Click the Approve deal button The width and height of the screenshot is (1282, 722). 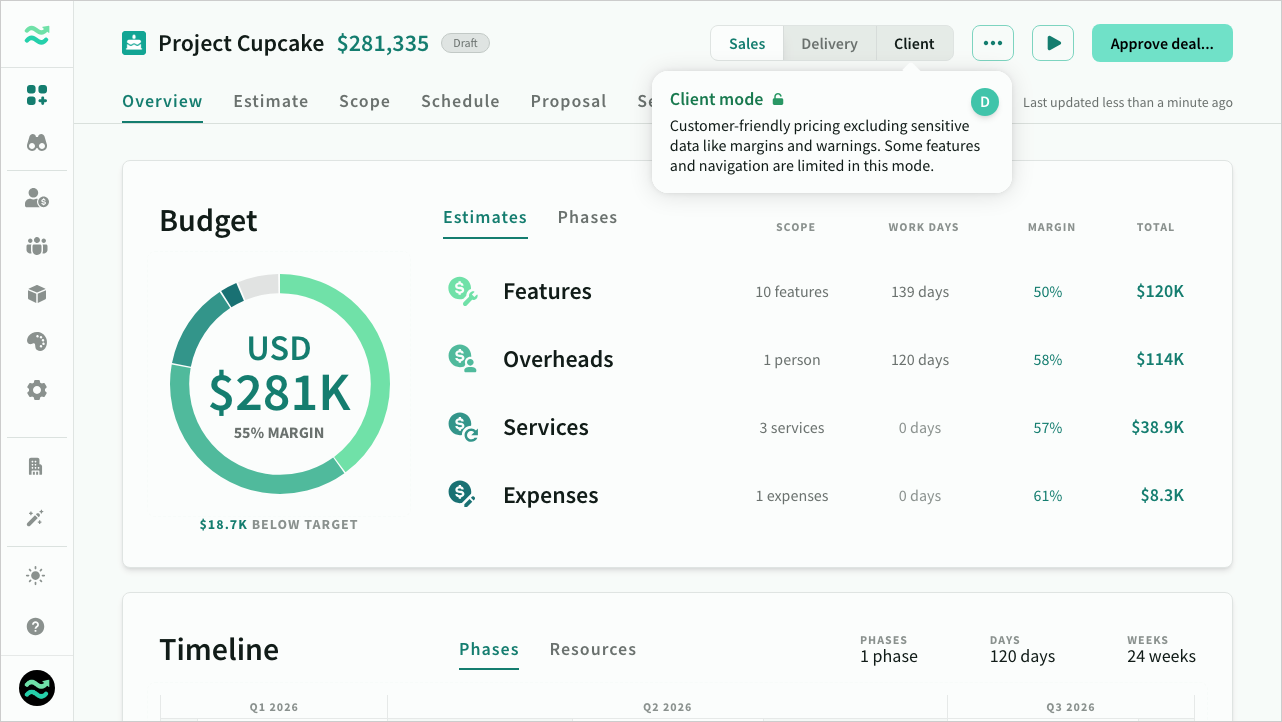point(1162,43)
